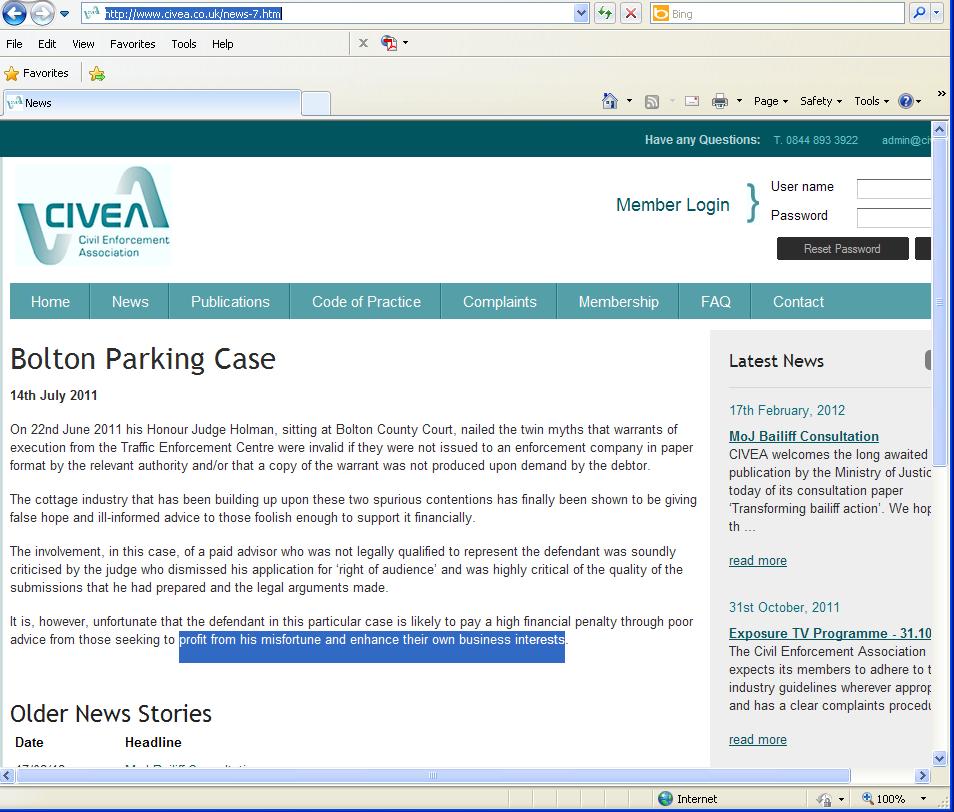Screen dimensions: 954x812
Task: Click the Protected Mode status icon
Action: [x=824, y=799]
